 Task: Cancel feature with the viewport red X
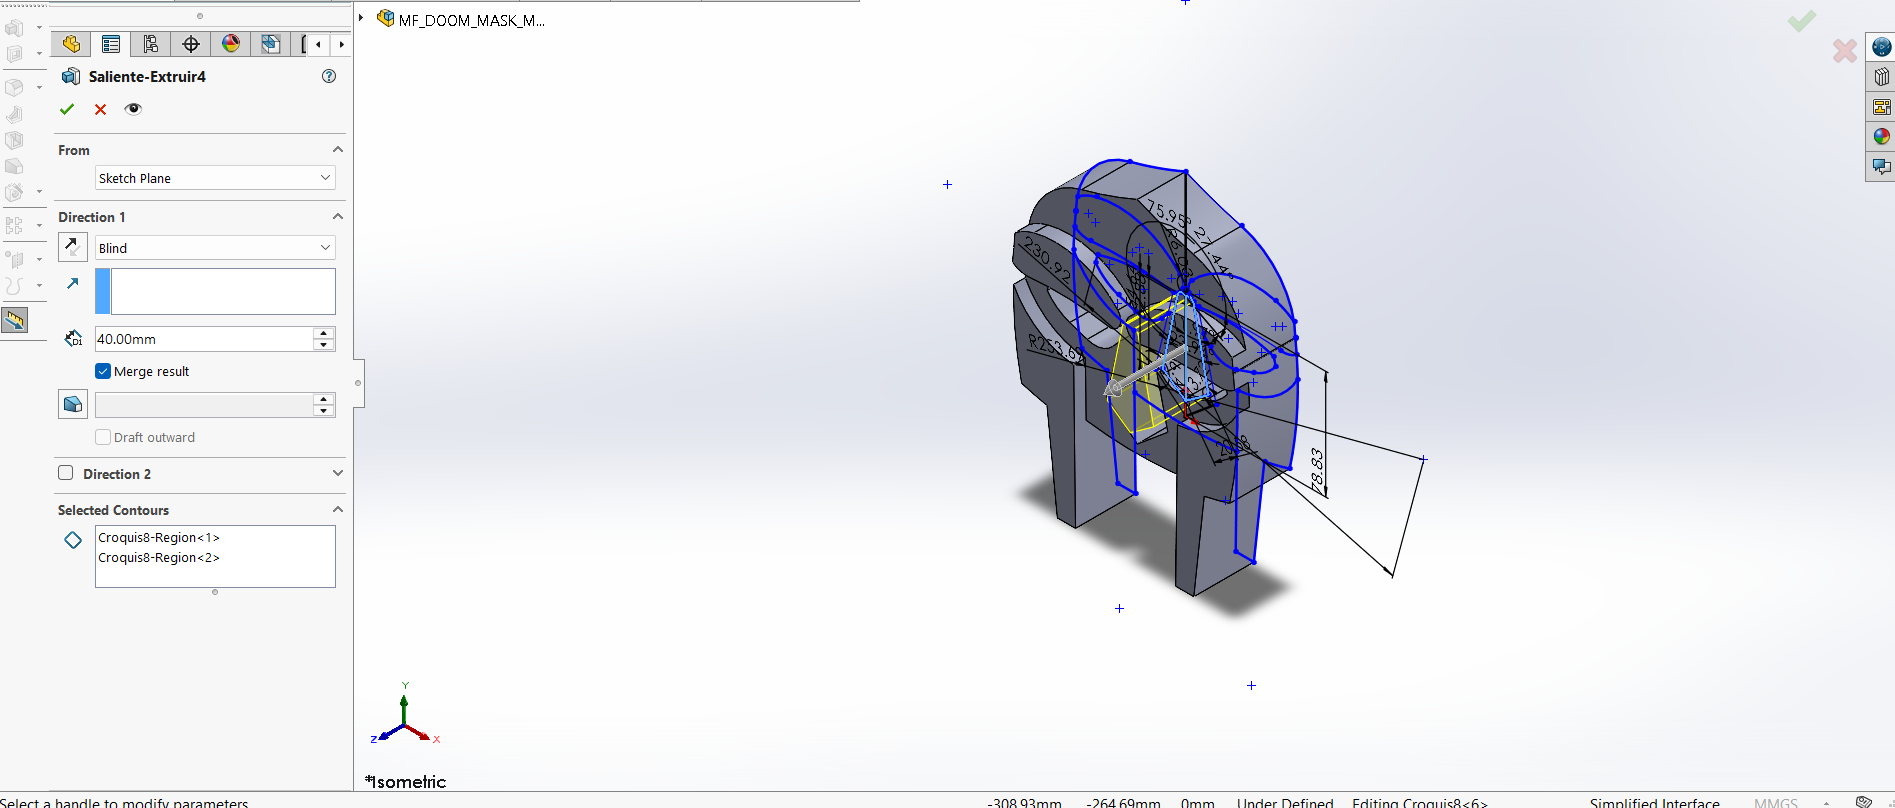click(x=1845, y=50)
